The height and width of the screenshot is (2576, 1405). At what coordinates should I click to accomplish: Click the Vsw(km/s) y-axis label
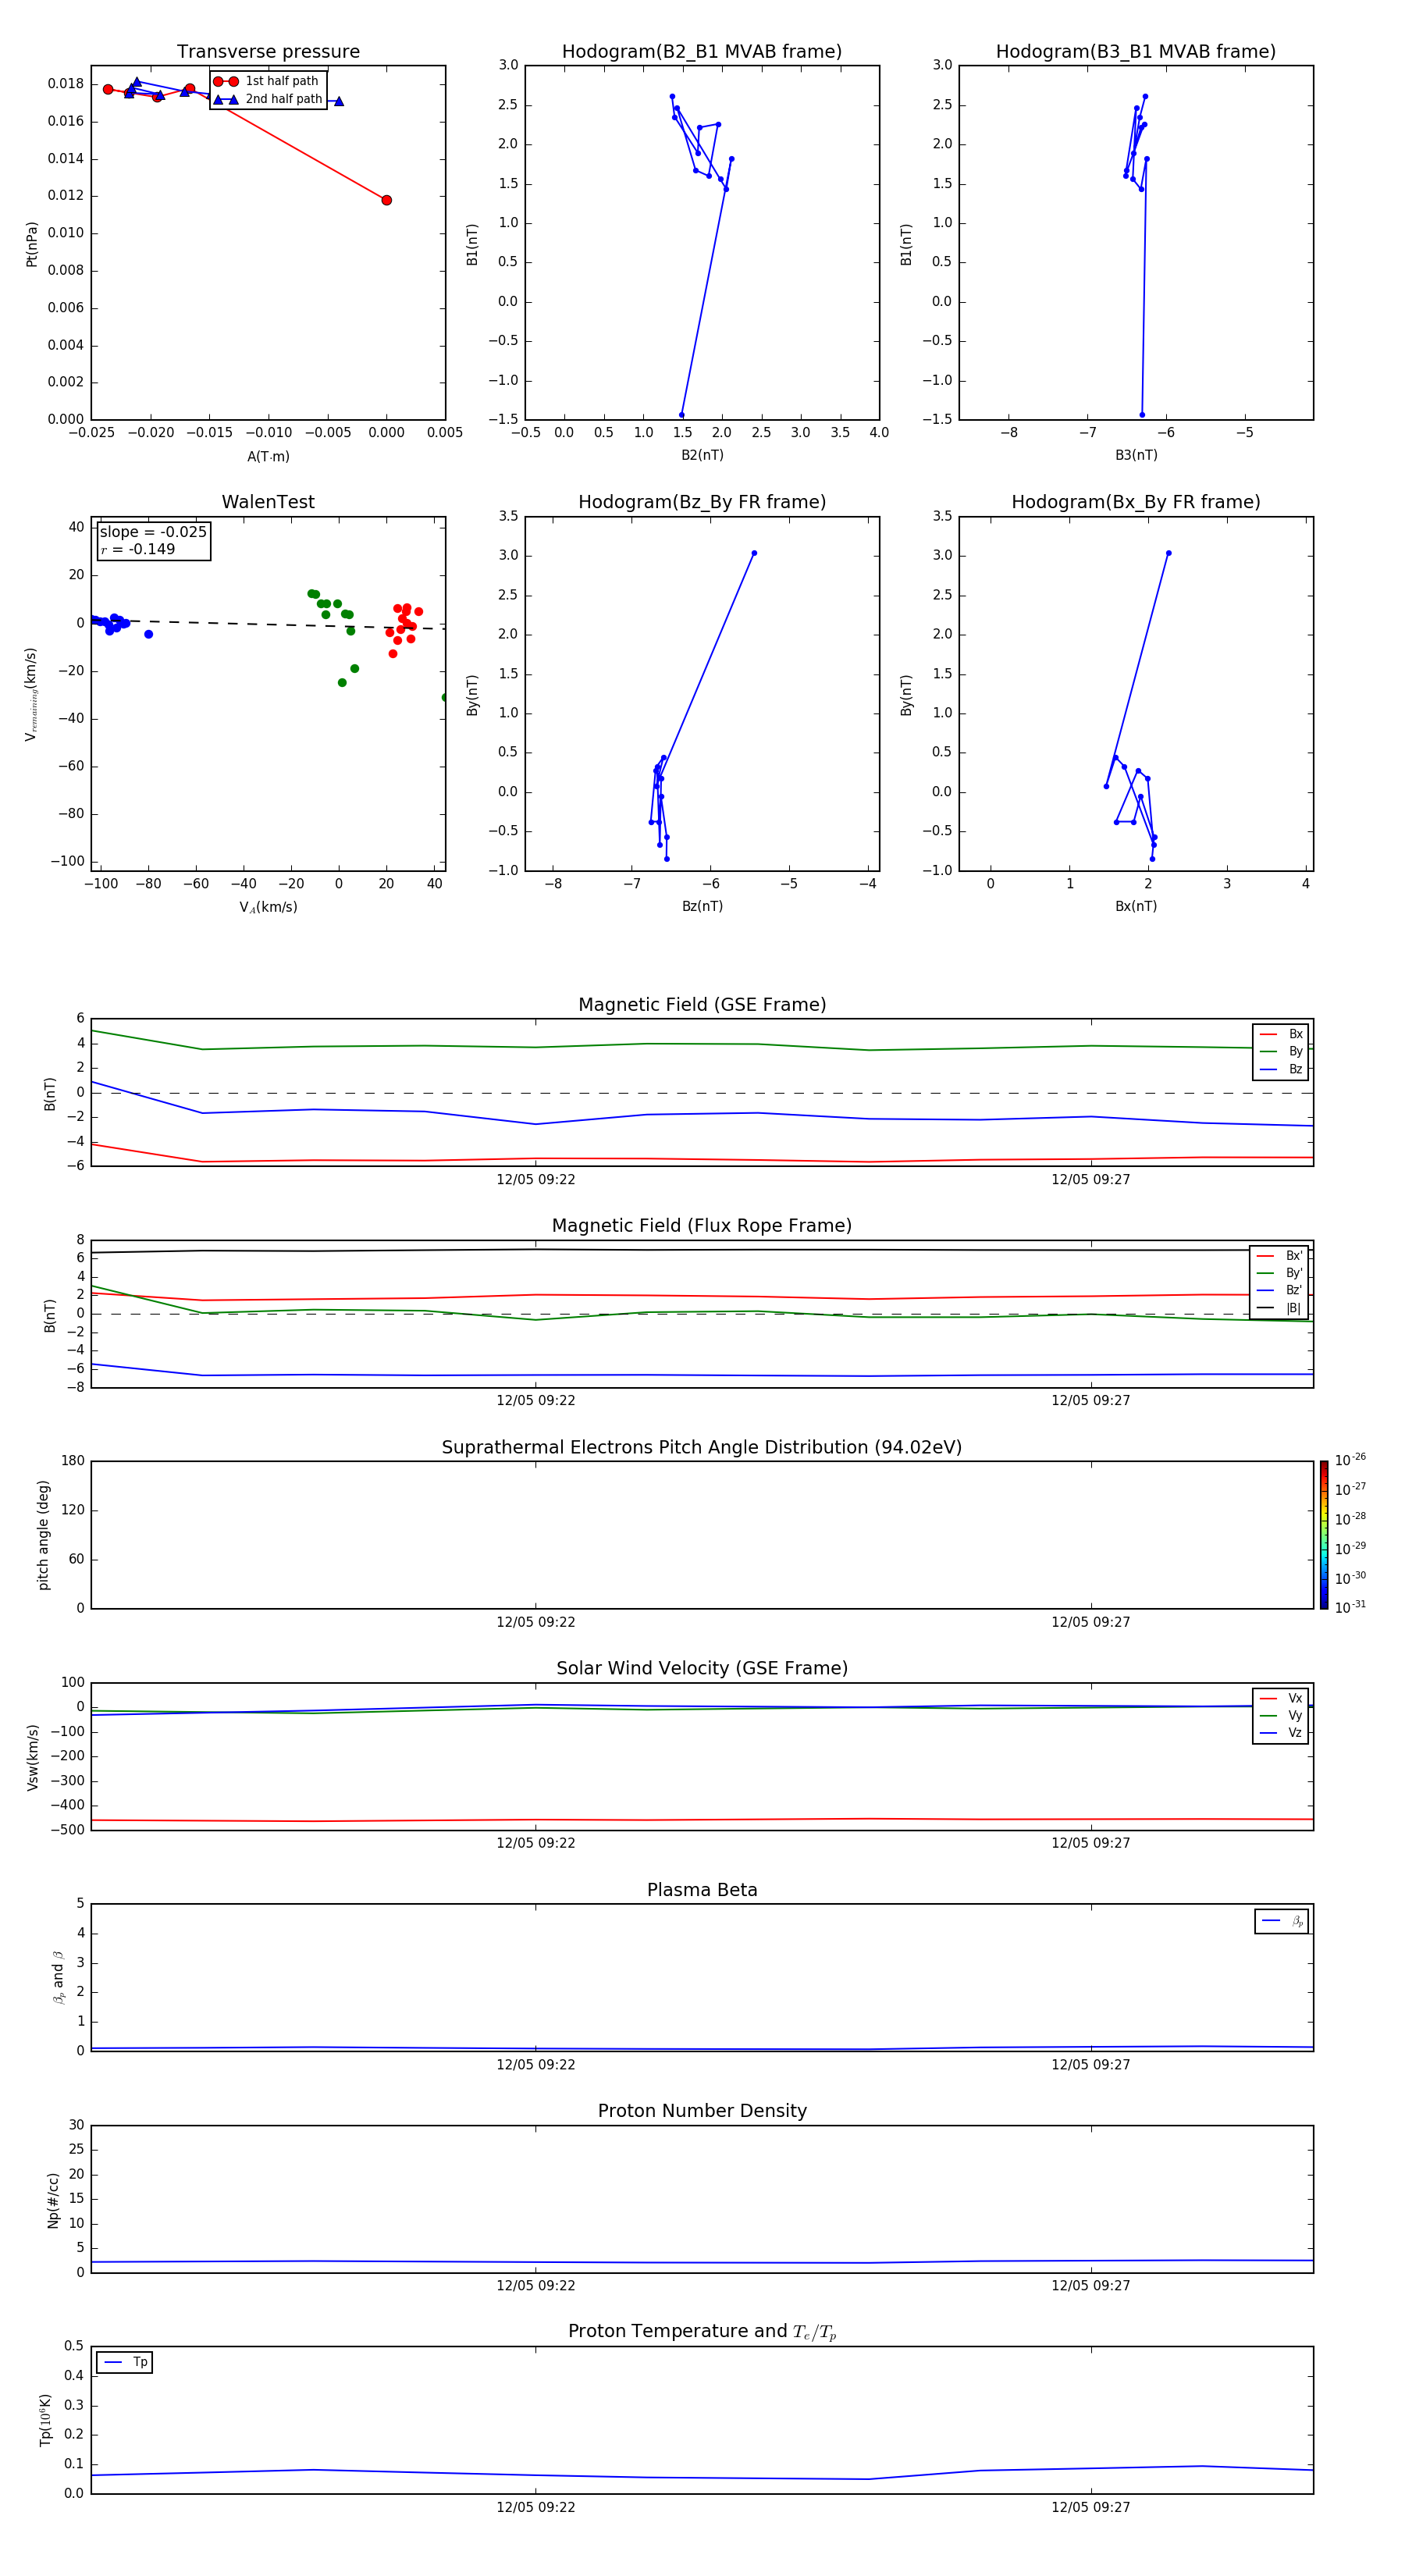[x=32, y=1757]
